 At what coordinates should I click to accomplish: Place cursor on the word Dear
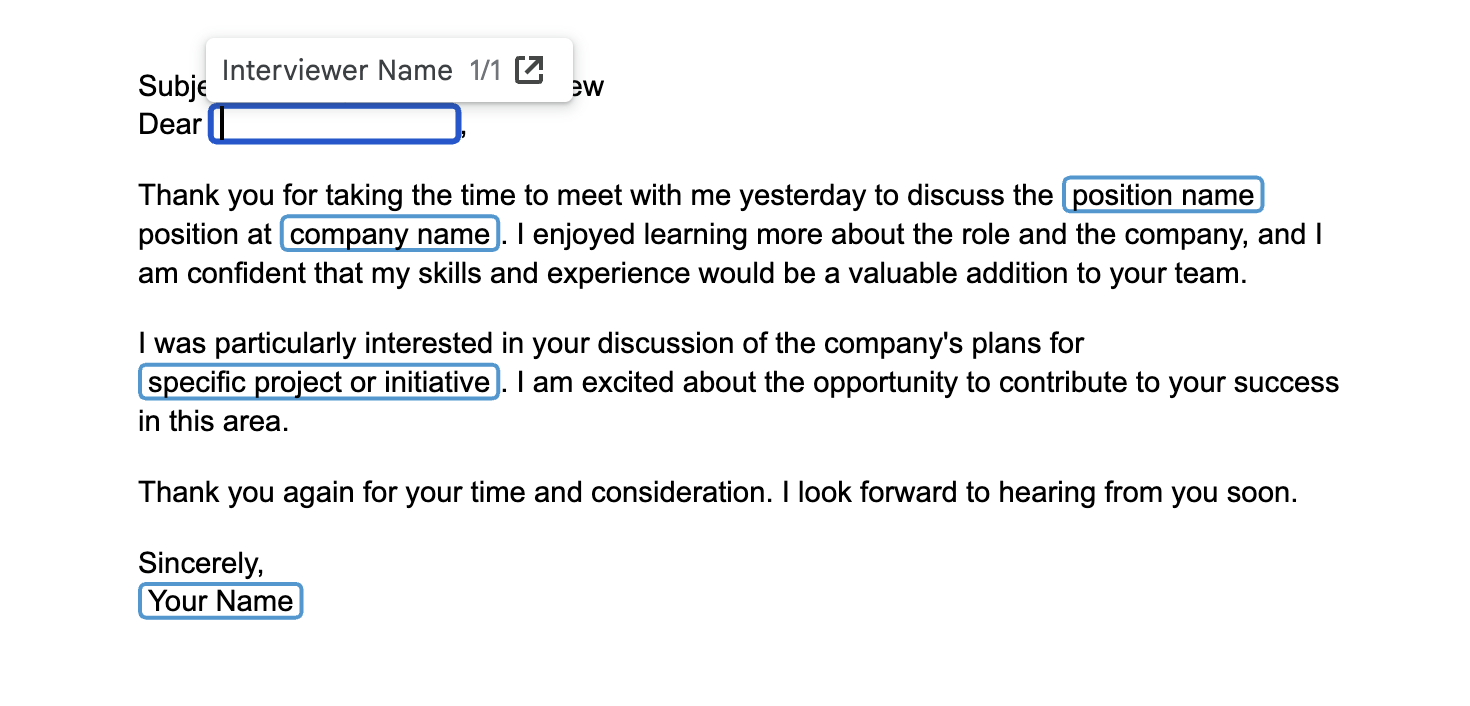pos(170,125)
